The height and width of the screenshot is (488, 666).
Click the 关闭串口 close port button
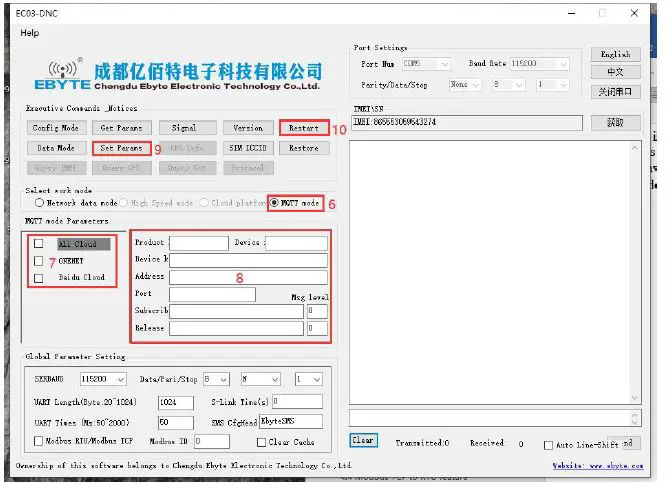pyautogui.click(x=615, y=91)
